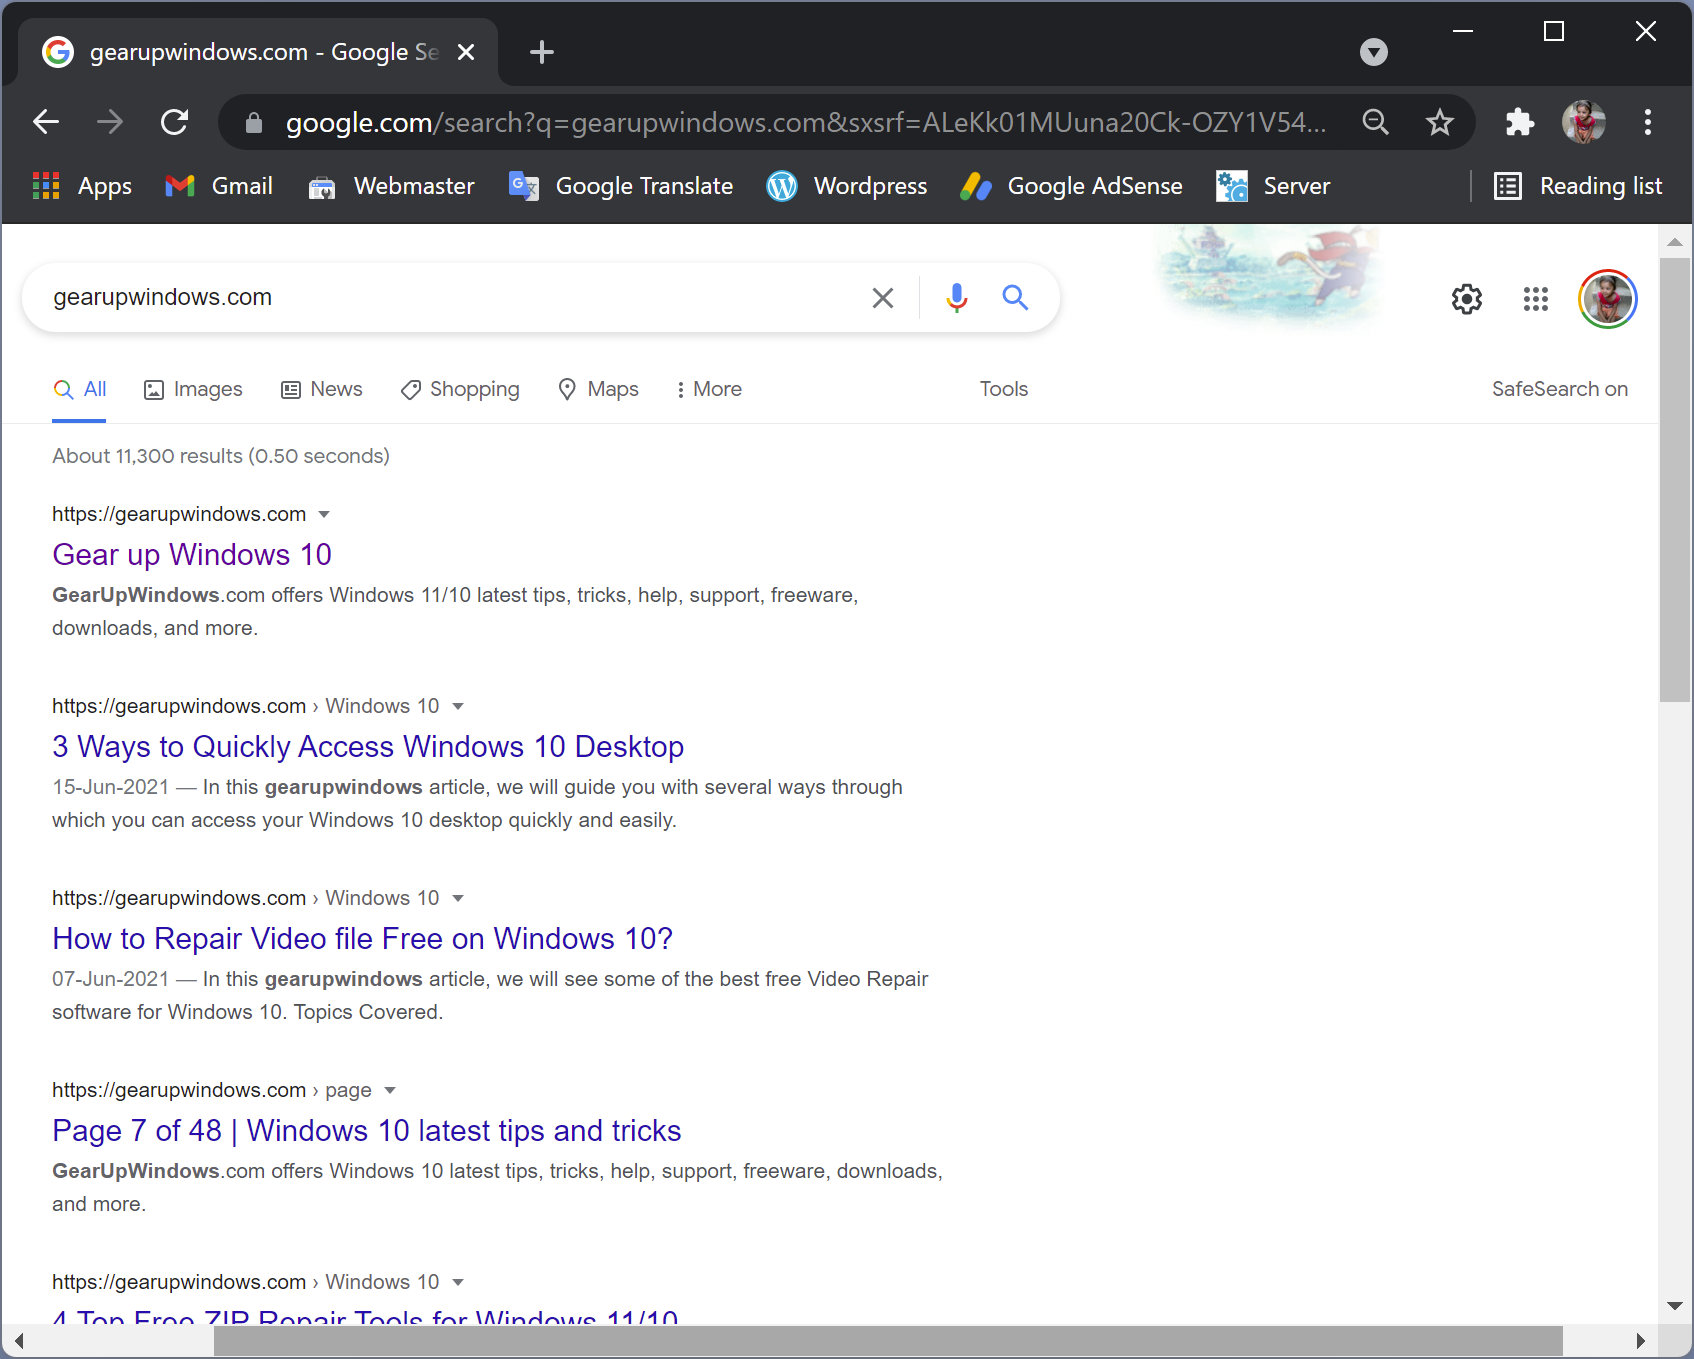Open the Gear up Windows 10 result

coord(192,554)
